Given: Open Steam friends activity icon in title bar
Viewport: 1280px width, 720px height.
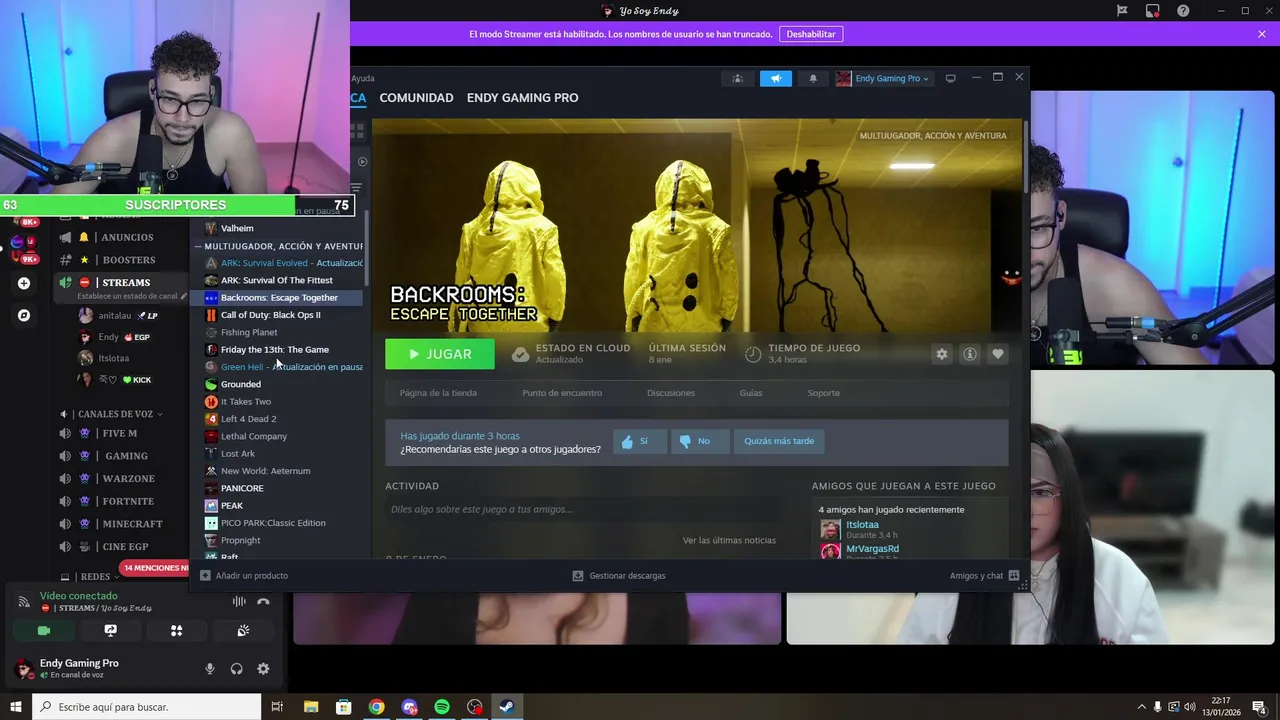Looking at the screenshot, I should tap(738, 78).
